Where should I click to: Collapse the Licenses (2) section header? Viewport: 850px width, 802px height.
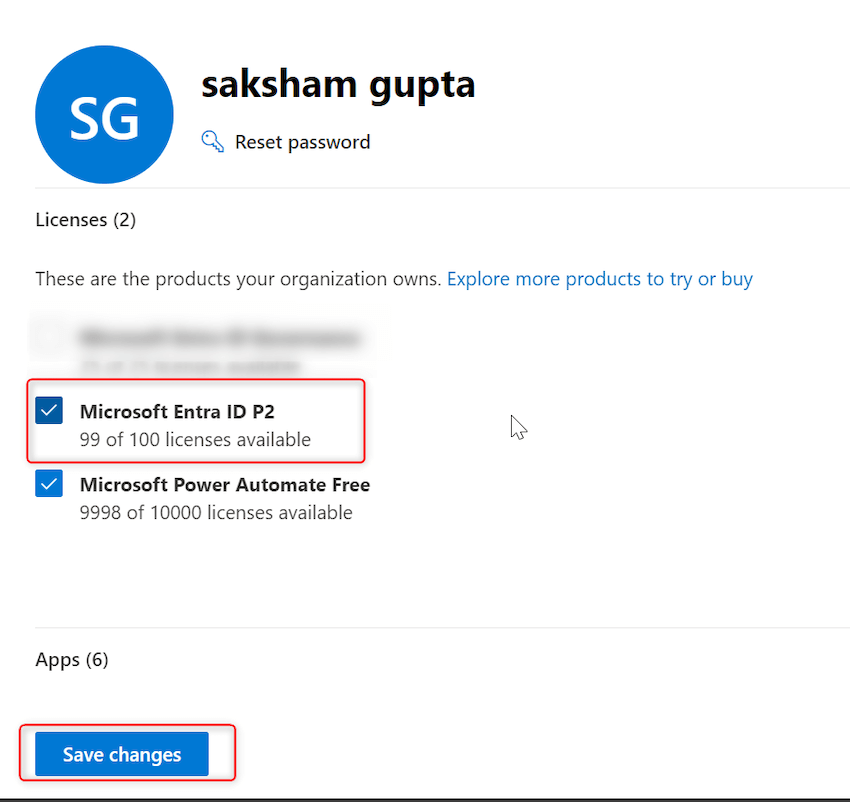coord(85,220)
